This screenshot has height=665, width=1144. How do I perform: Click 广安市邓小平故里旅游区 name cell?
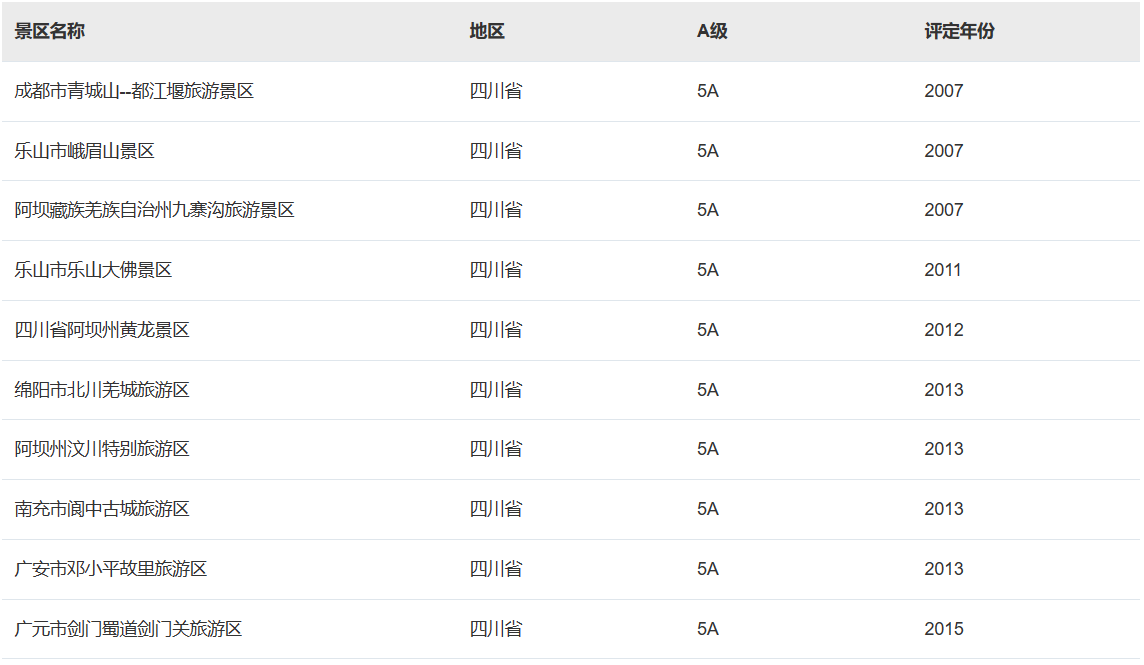coord(111,569)
